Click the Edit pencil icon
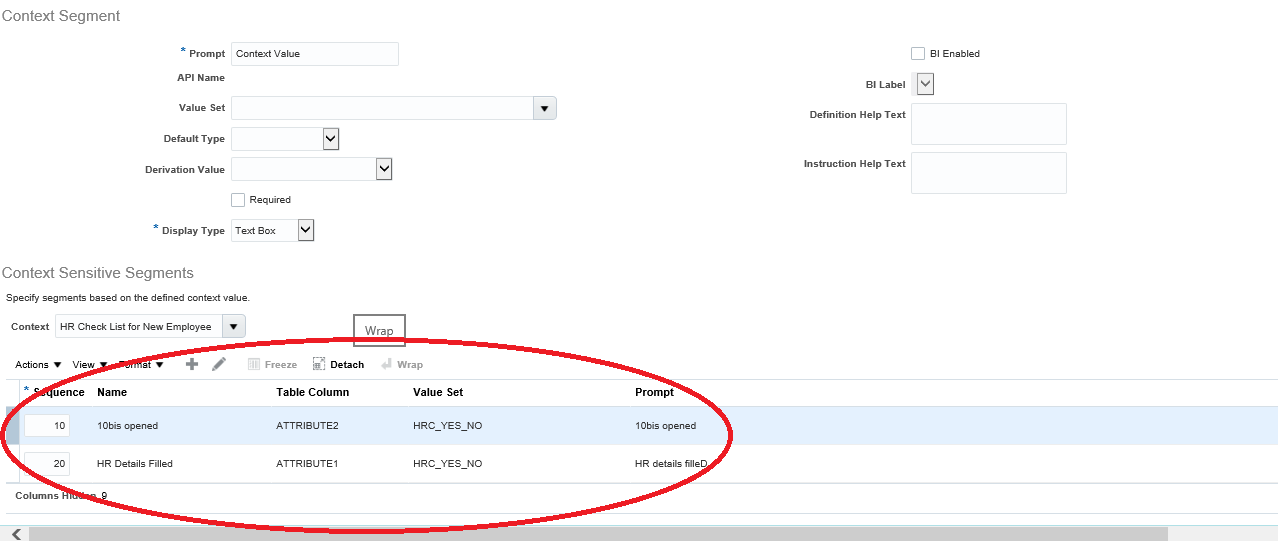Screen dimensions: 1278x541 pyautogui.click(x=219, y=364)
